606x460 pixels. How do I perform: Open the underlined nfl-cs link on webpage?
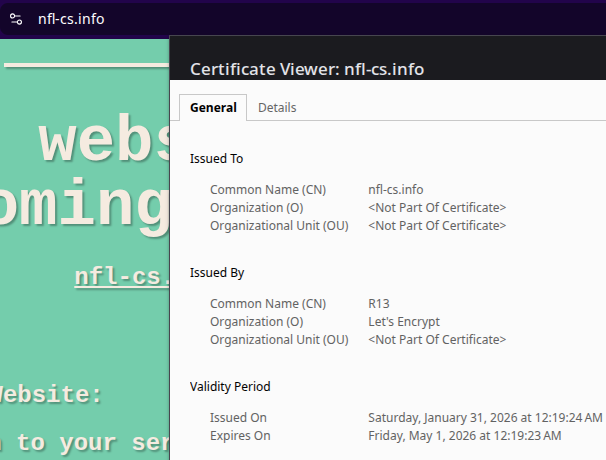(x=121, y=276)
